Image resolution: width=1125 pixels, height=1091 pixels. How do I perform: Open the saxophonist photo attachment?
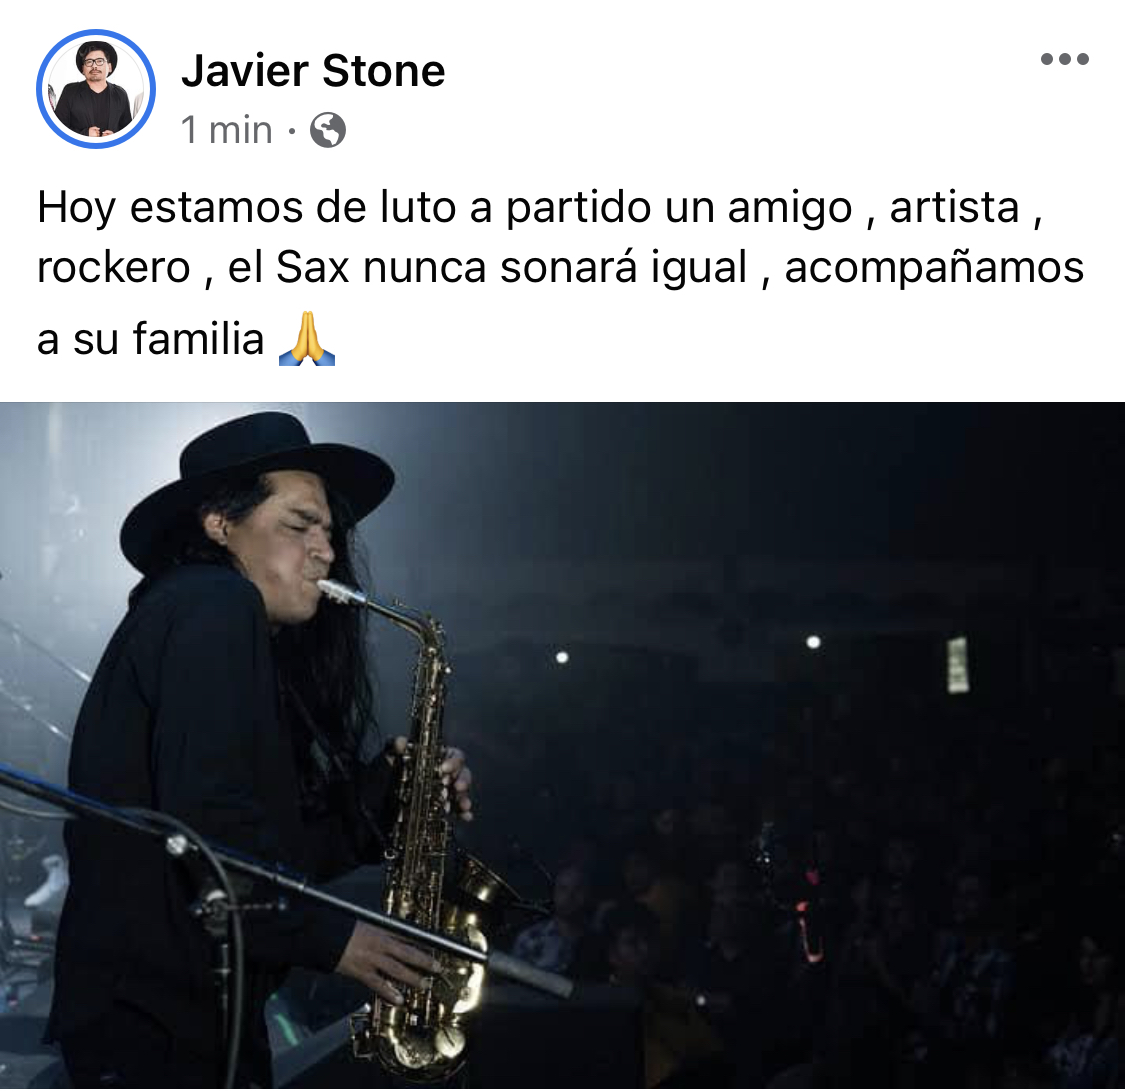tap(562, 745)
